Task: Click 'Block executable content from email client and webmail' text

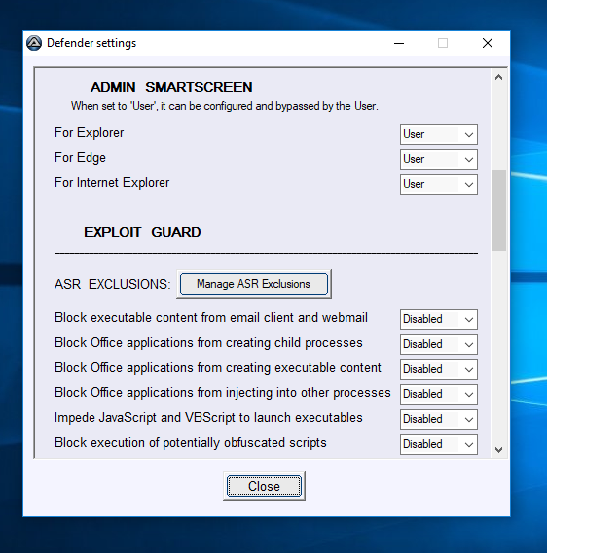Action: tap(211, 318)
